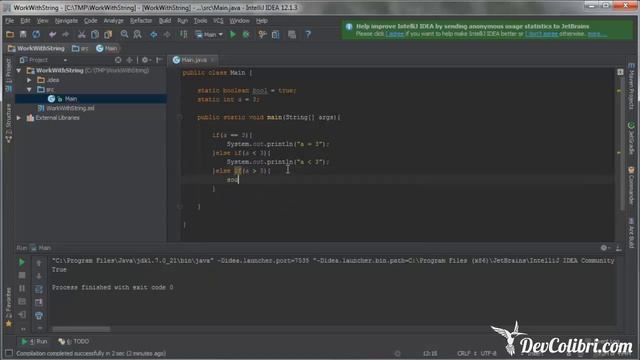The height and width of the screenshot is (360, 640).
Task: Click the Run tool window bottom tab
Action: [x=34, y=341]
